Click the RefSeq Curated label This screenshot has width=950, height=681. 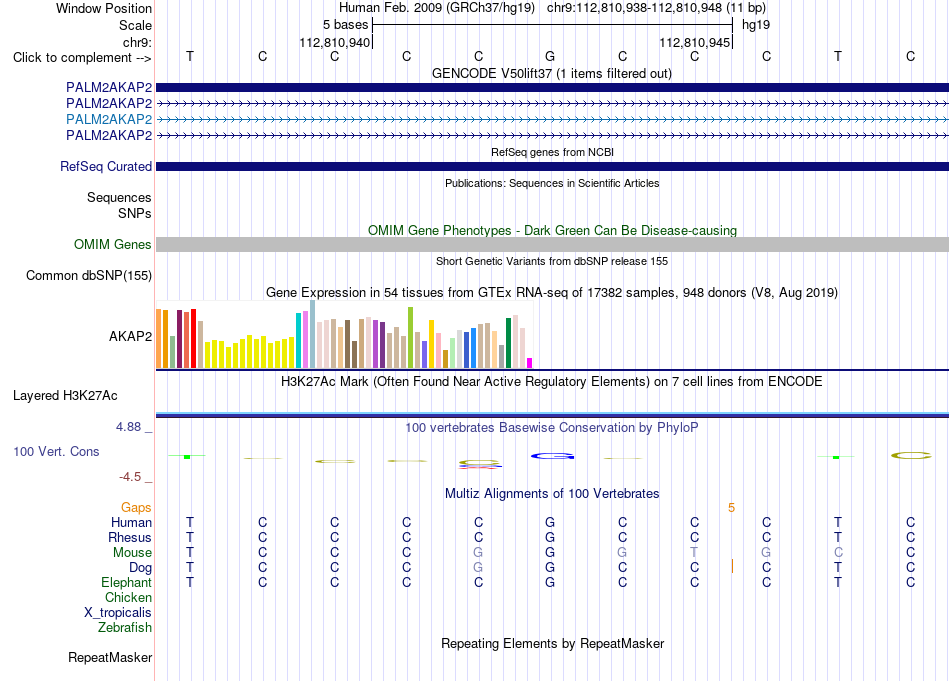106,167
